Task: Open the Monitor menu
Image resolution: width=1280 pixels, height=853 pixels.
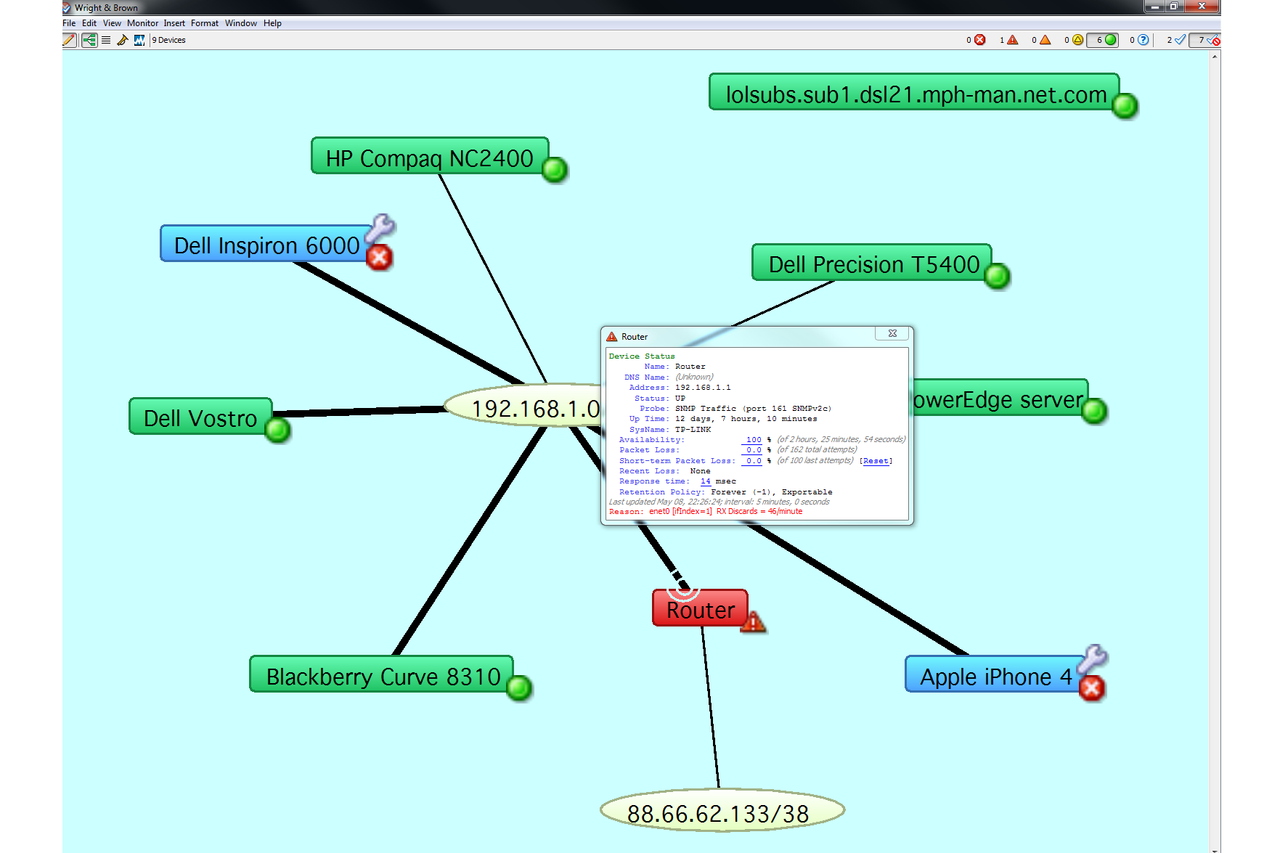Action: [x=143, y=23]
